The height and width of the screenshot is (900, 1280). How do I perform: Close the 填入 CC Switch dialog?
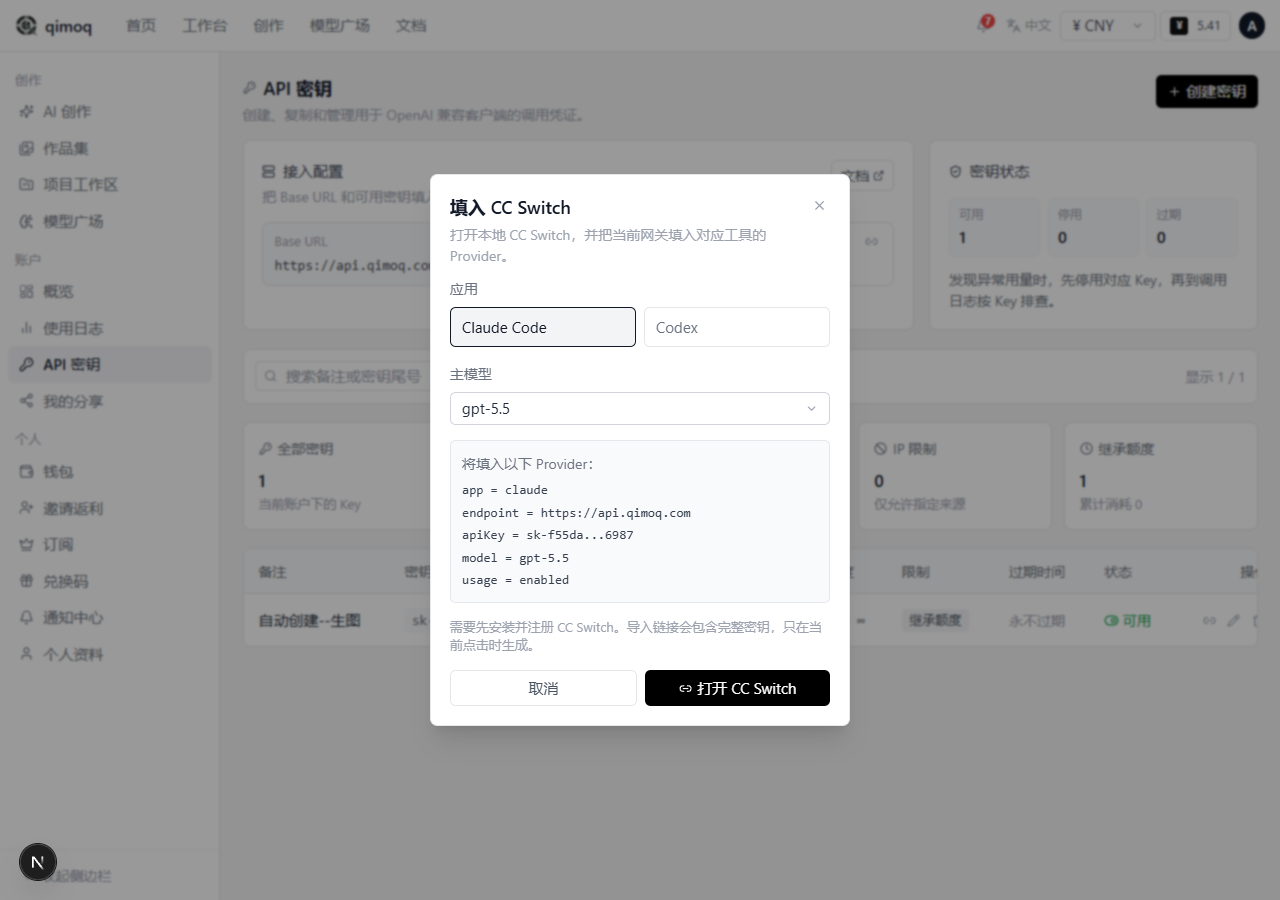(819, 205)
